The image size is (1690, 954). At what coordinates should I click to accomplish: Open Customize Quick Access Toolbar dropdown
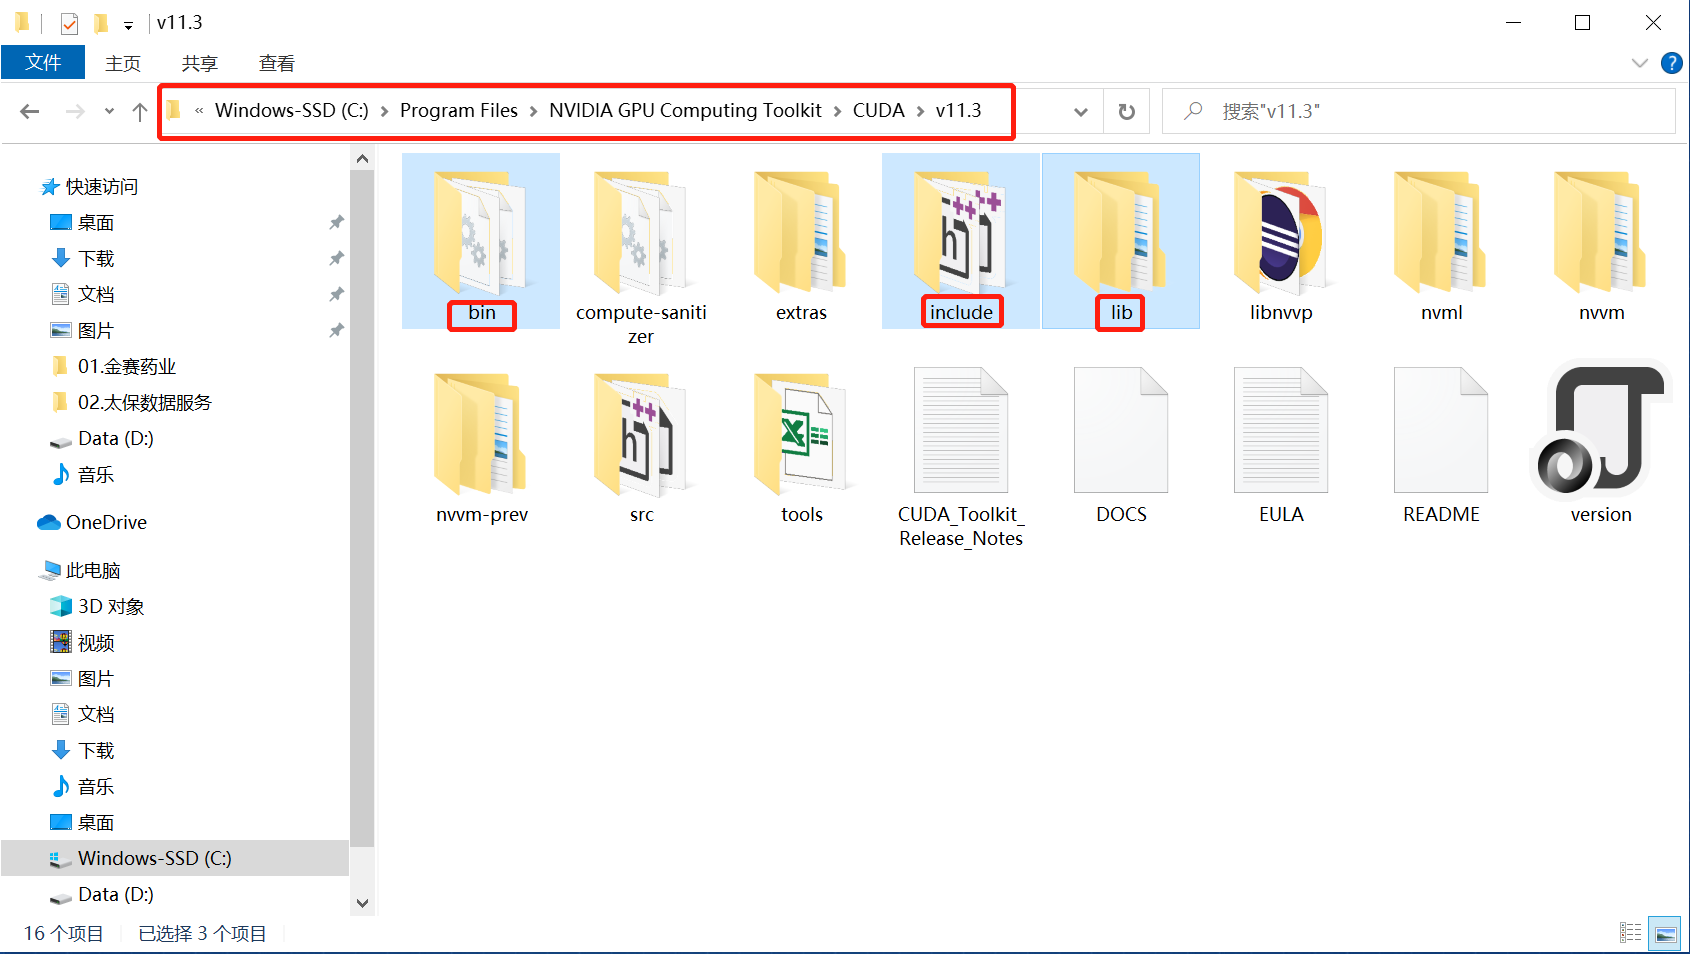(128, 24)
